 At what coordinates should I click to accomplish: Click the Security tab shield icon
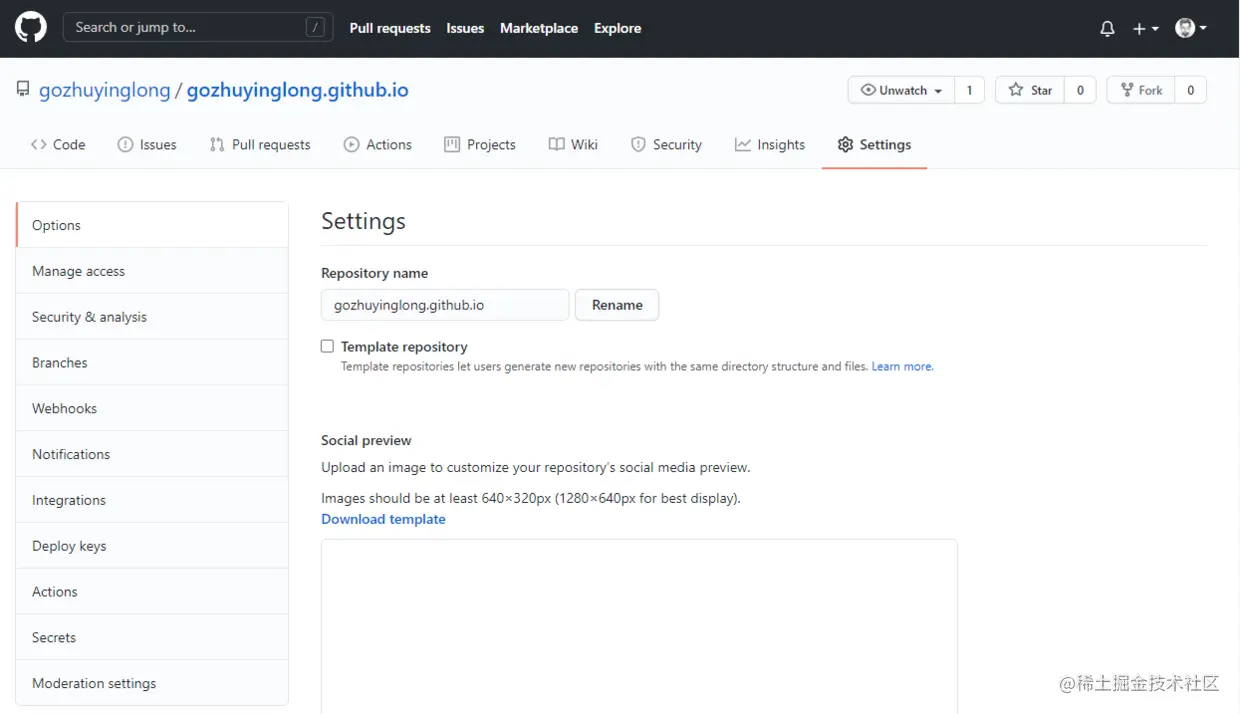(638, 144)
